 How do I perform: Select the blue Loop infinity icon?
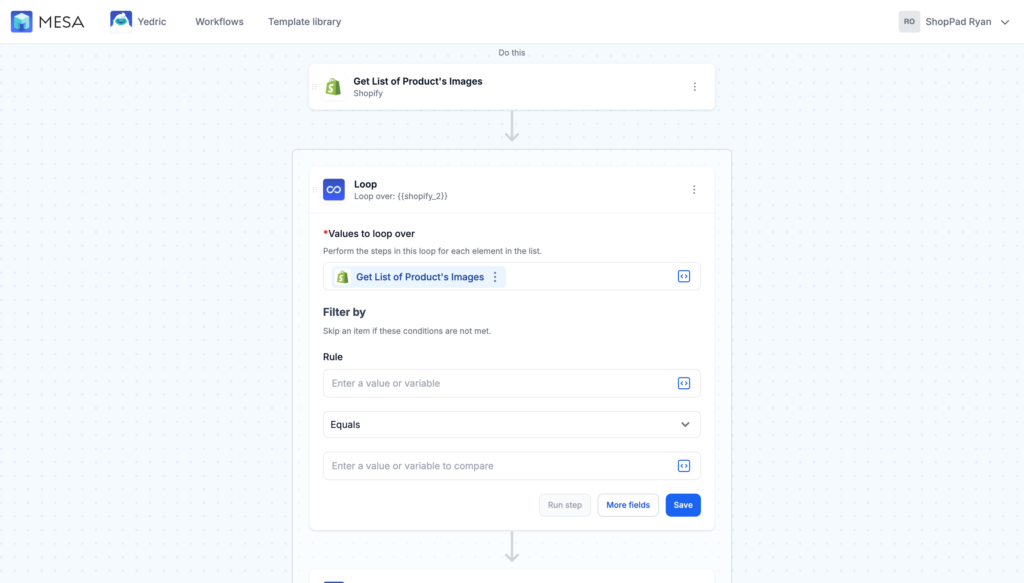point(332,188)
